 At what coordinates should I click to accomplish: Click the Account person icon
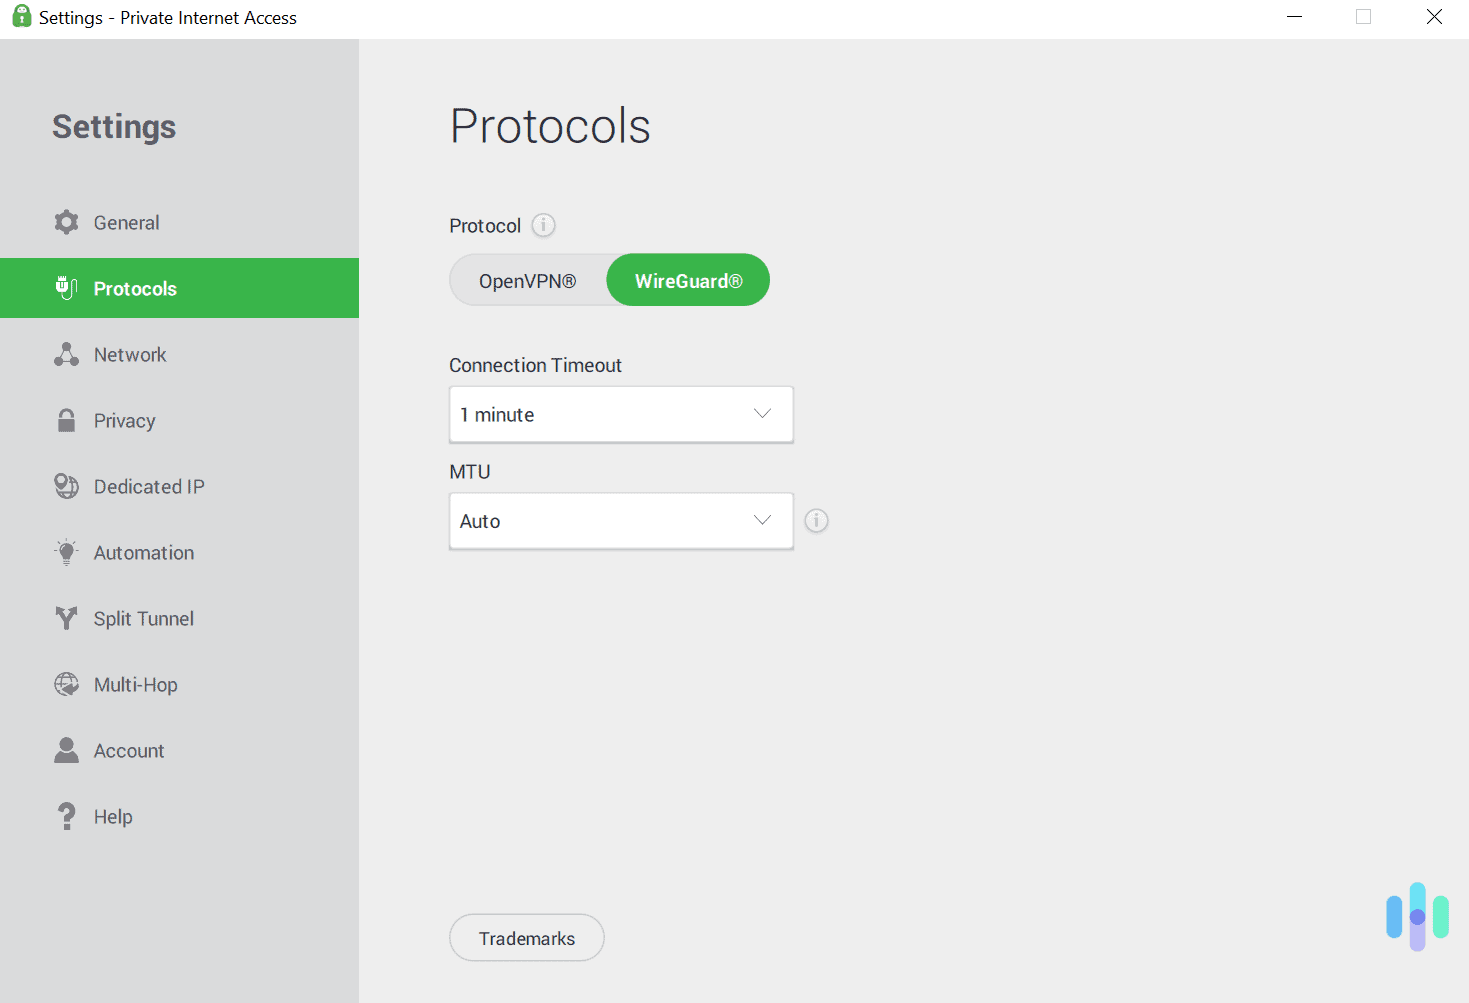[x=66, y=750]
